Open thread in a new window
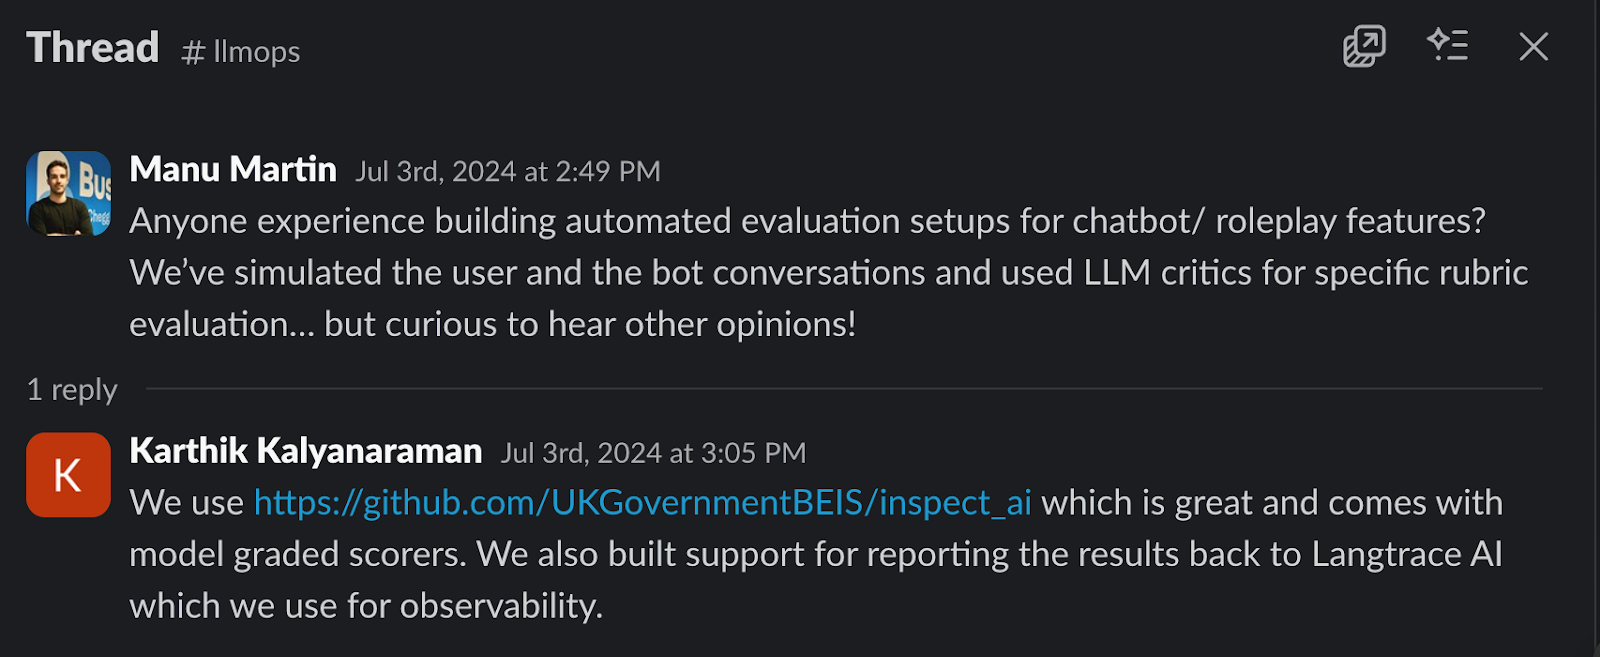This screenshot has width=1600, height=657. pyautogui.click(x=1363, y=46)
